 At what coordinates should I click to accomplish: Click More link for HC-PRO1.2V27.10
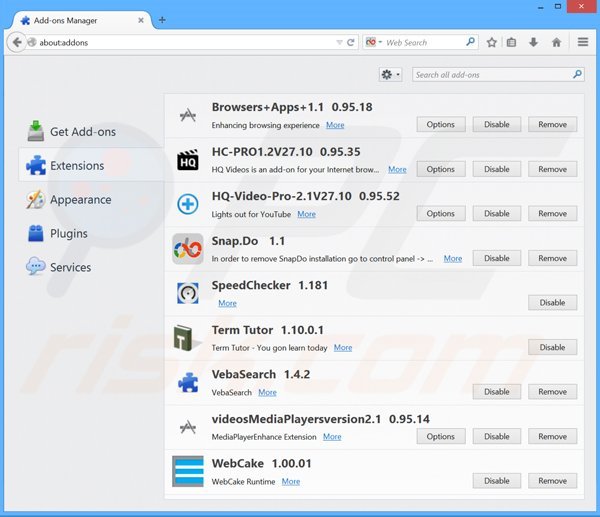[x=397, y=170]
